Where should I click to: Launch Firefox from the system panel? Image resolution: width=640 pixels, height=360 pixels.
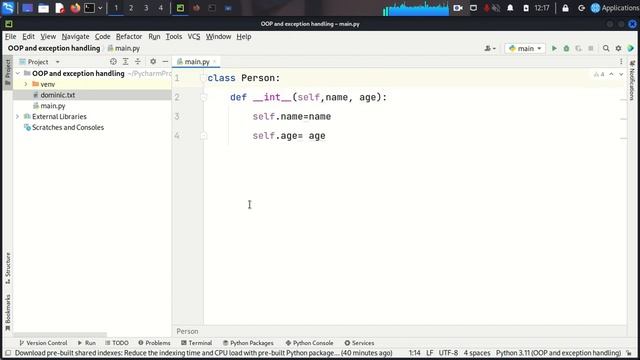tap(75, 8)
